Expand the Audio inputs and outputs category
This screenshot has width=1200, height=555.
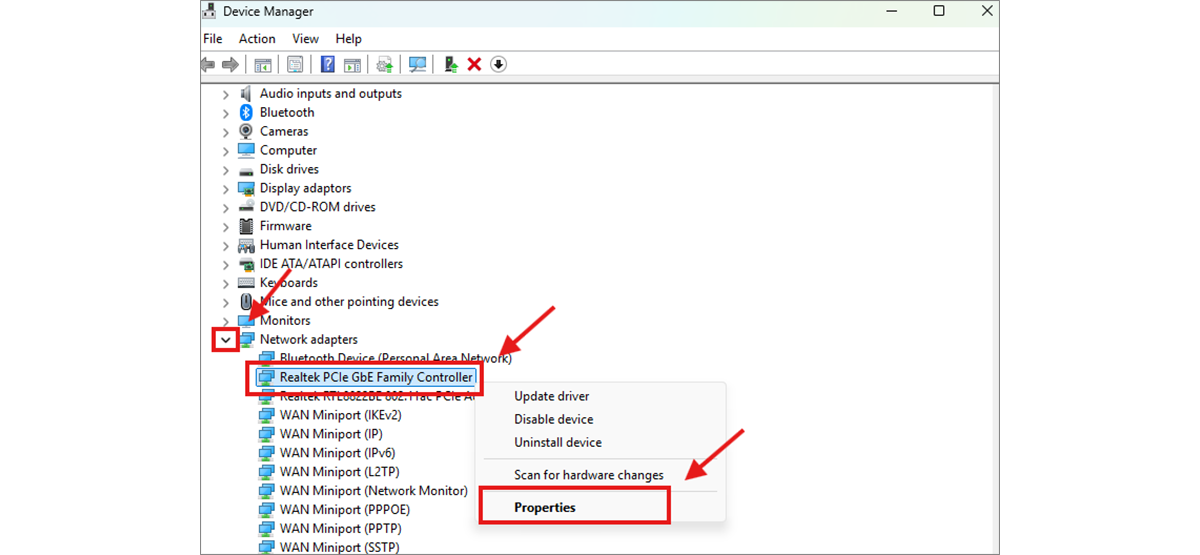(226, 94)
